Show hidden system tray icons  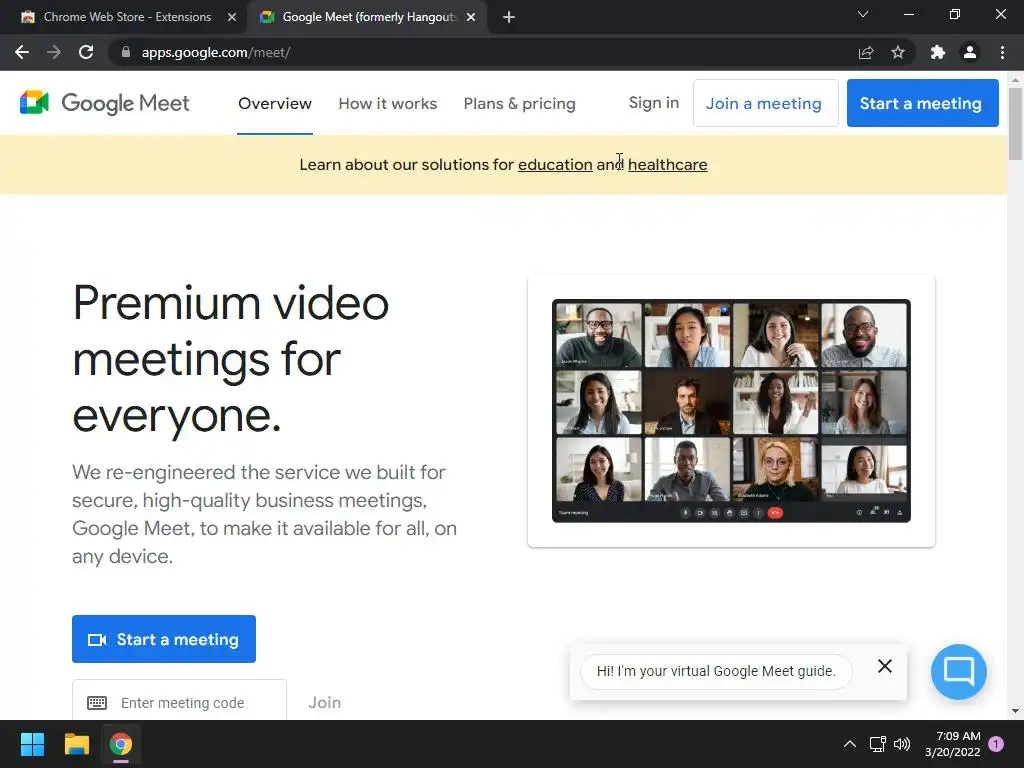[850, 744]
